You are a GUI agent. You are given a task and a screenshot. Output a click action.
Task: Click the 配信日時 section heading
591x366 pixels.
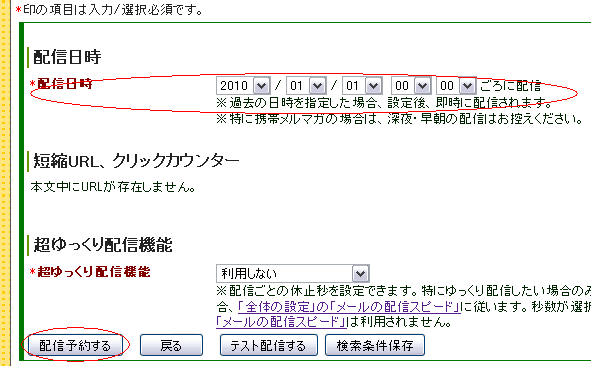click(x=67, y=57)
